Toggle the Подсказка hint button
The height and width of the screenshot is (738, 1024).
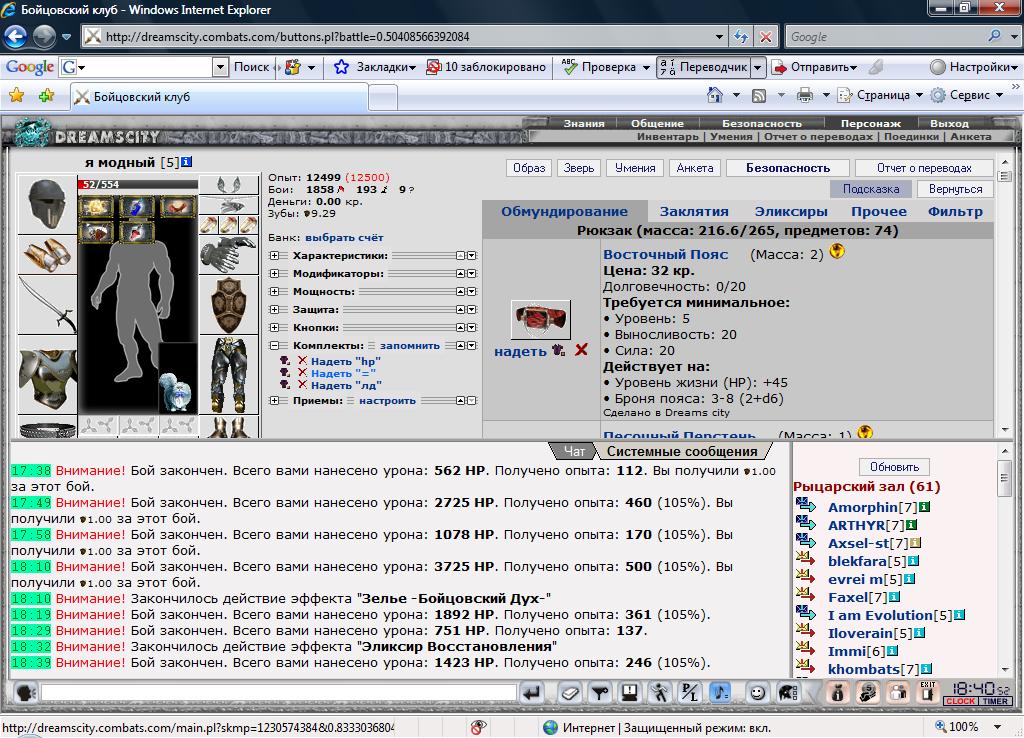[871, 189]
